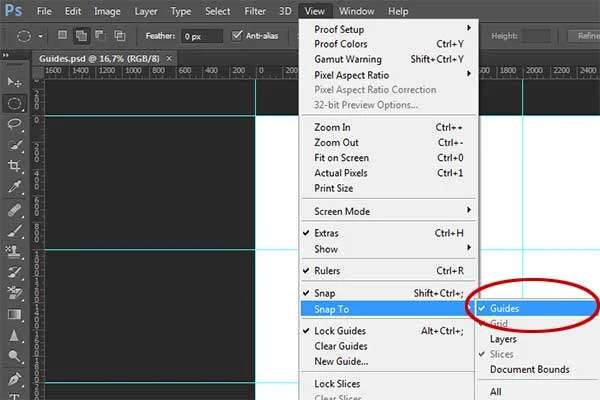Close the Guides.psd document tab
Screen dimensions: 600x400
pos(169,59)
